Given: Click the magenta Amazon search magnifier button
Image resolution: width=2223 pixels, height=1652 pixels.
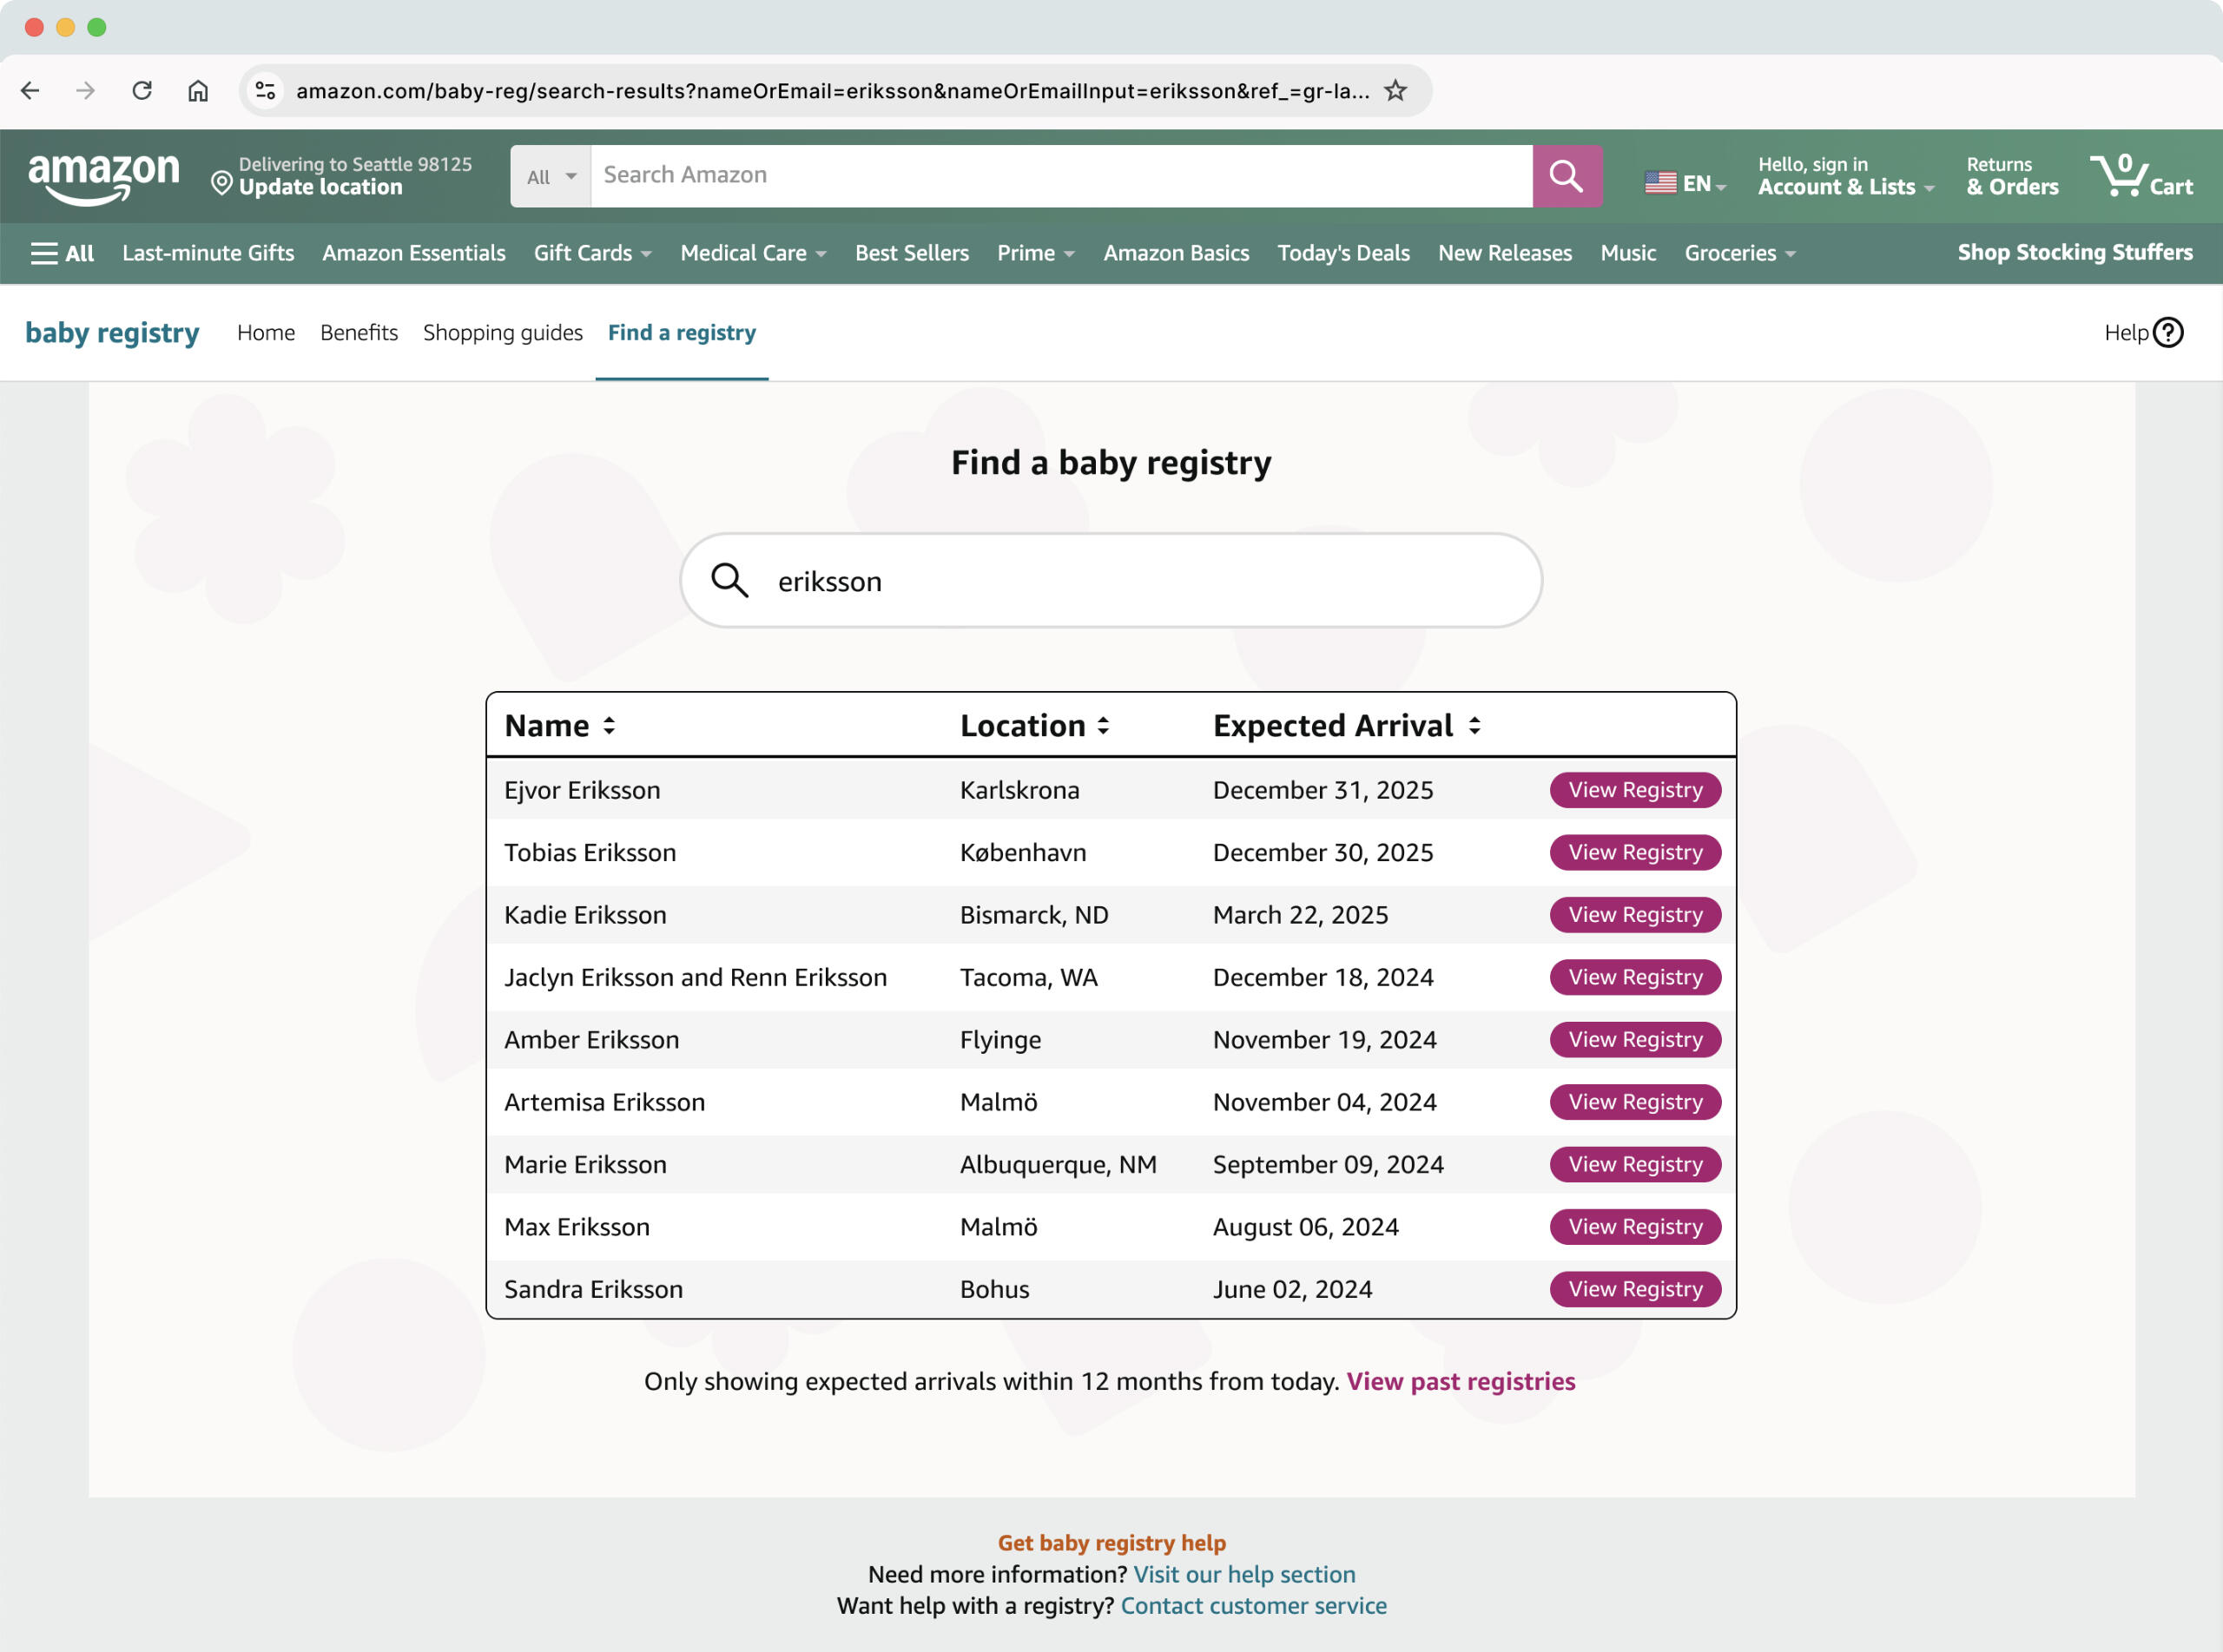Looking at the screenshot, I should (x=1566, y=176).
